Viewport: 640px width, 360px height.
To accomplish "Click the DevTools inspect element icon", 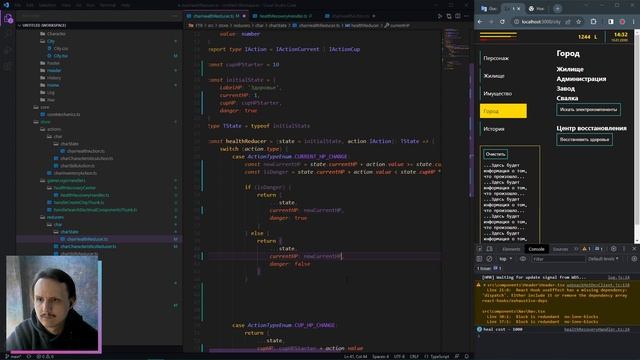I will pyautogui.click(x=480, y=249).
